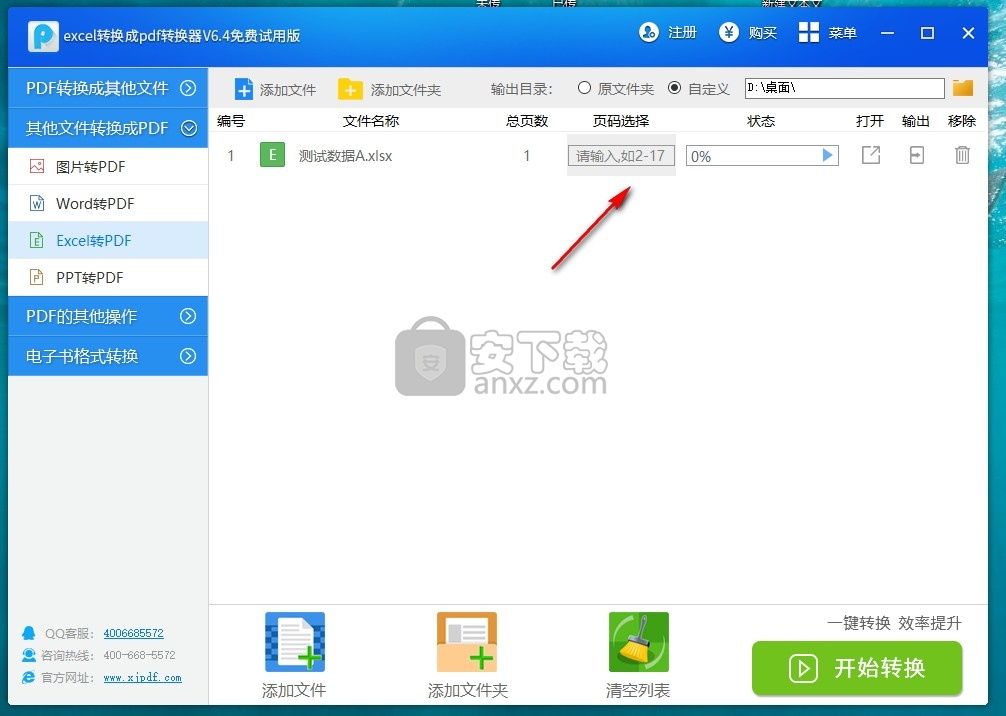The image size is (1006, 716).
Task: Expand PDF的其他操作 section
Action: [108, 316]
